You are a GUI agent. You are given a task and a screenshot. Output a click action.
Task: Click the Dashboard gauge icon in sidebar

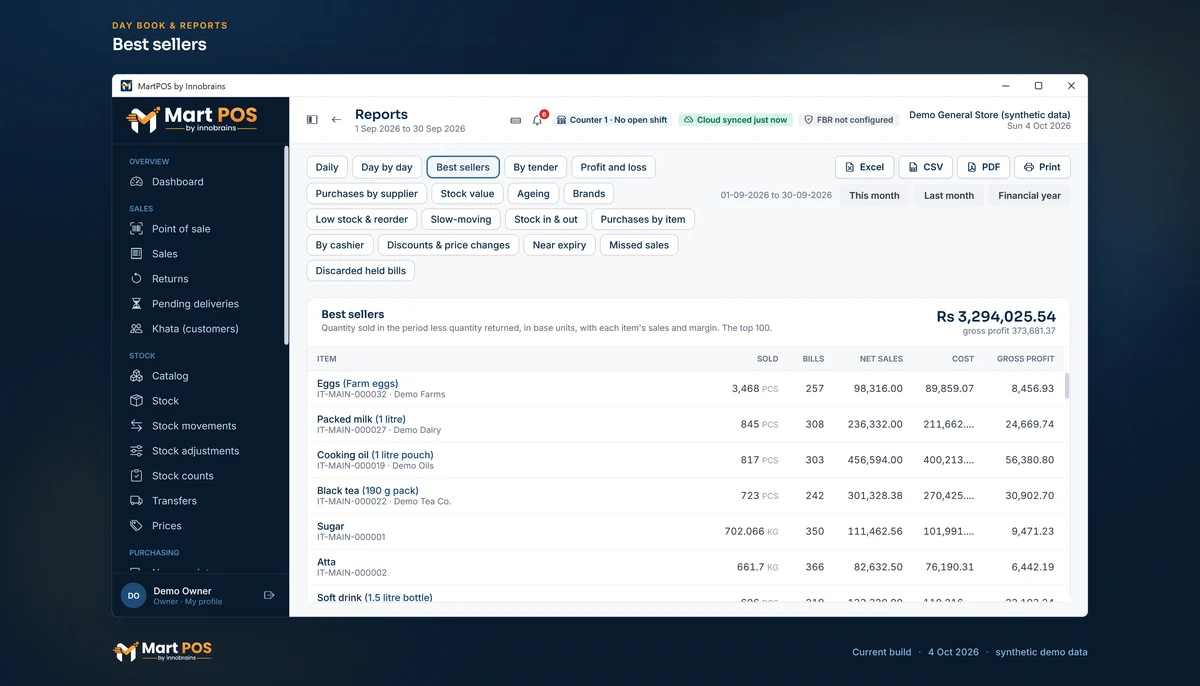pos(136,182)
